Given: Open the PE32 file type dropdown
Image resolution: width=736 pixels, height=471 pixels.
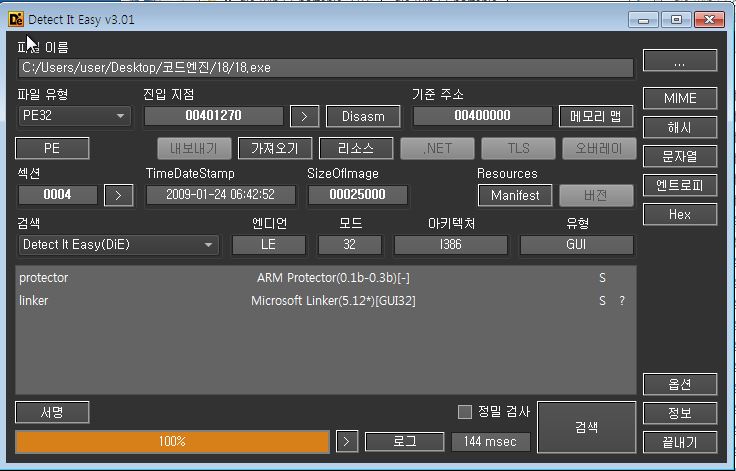Looking at the screenshot, I should (x=74, y=116).
